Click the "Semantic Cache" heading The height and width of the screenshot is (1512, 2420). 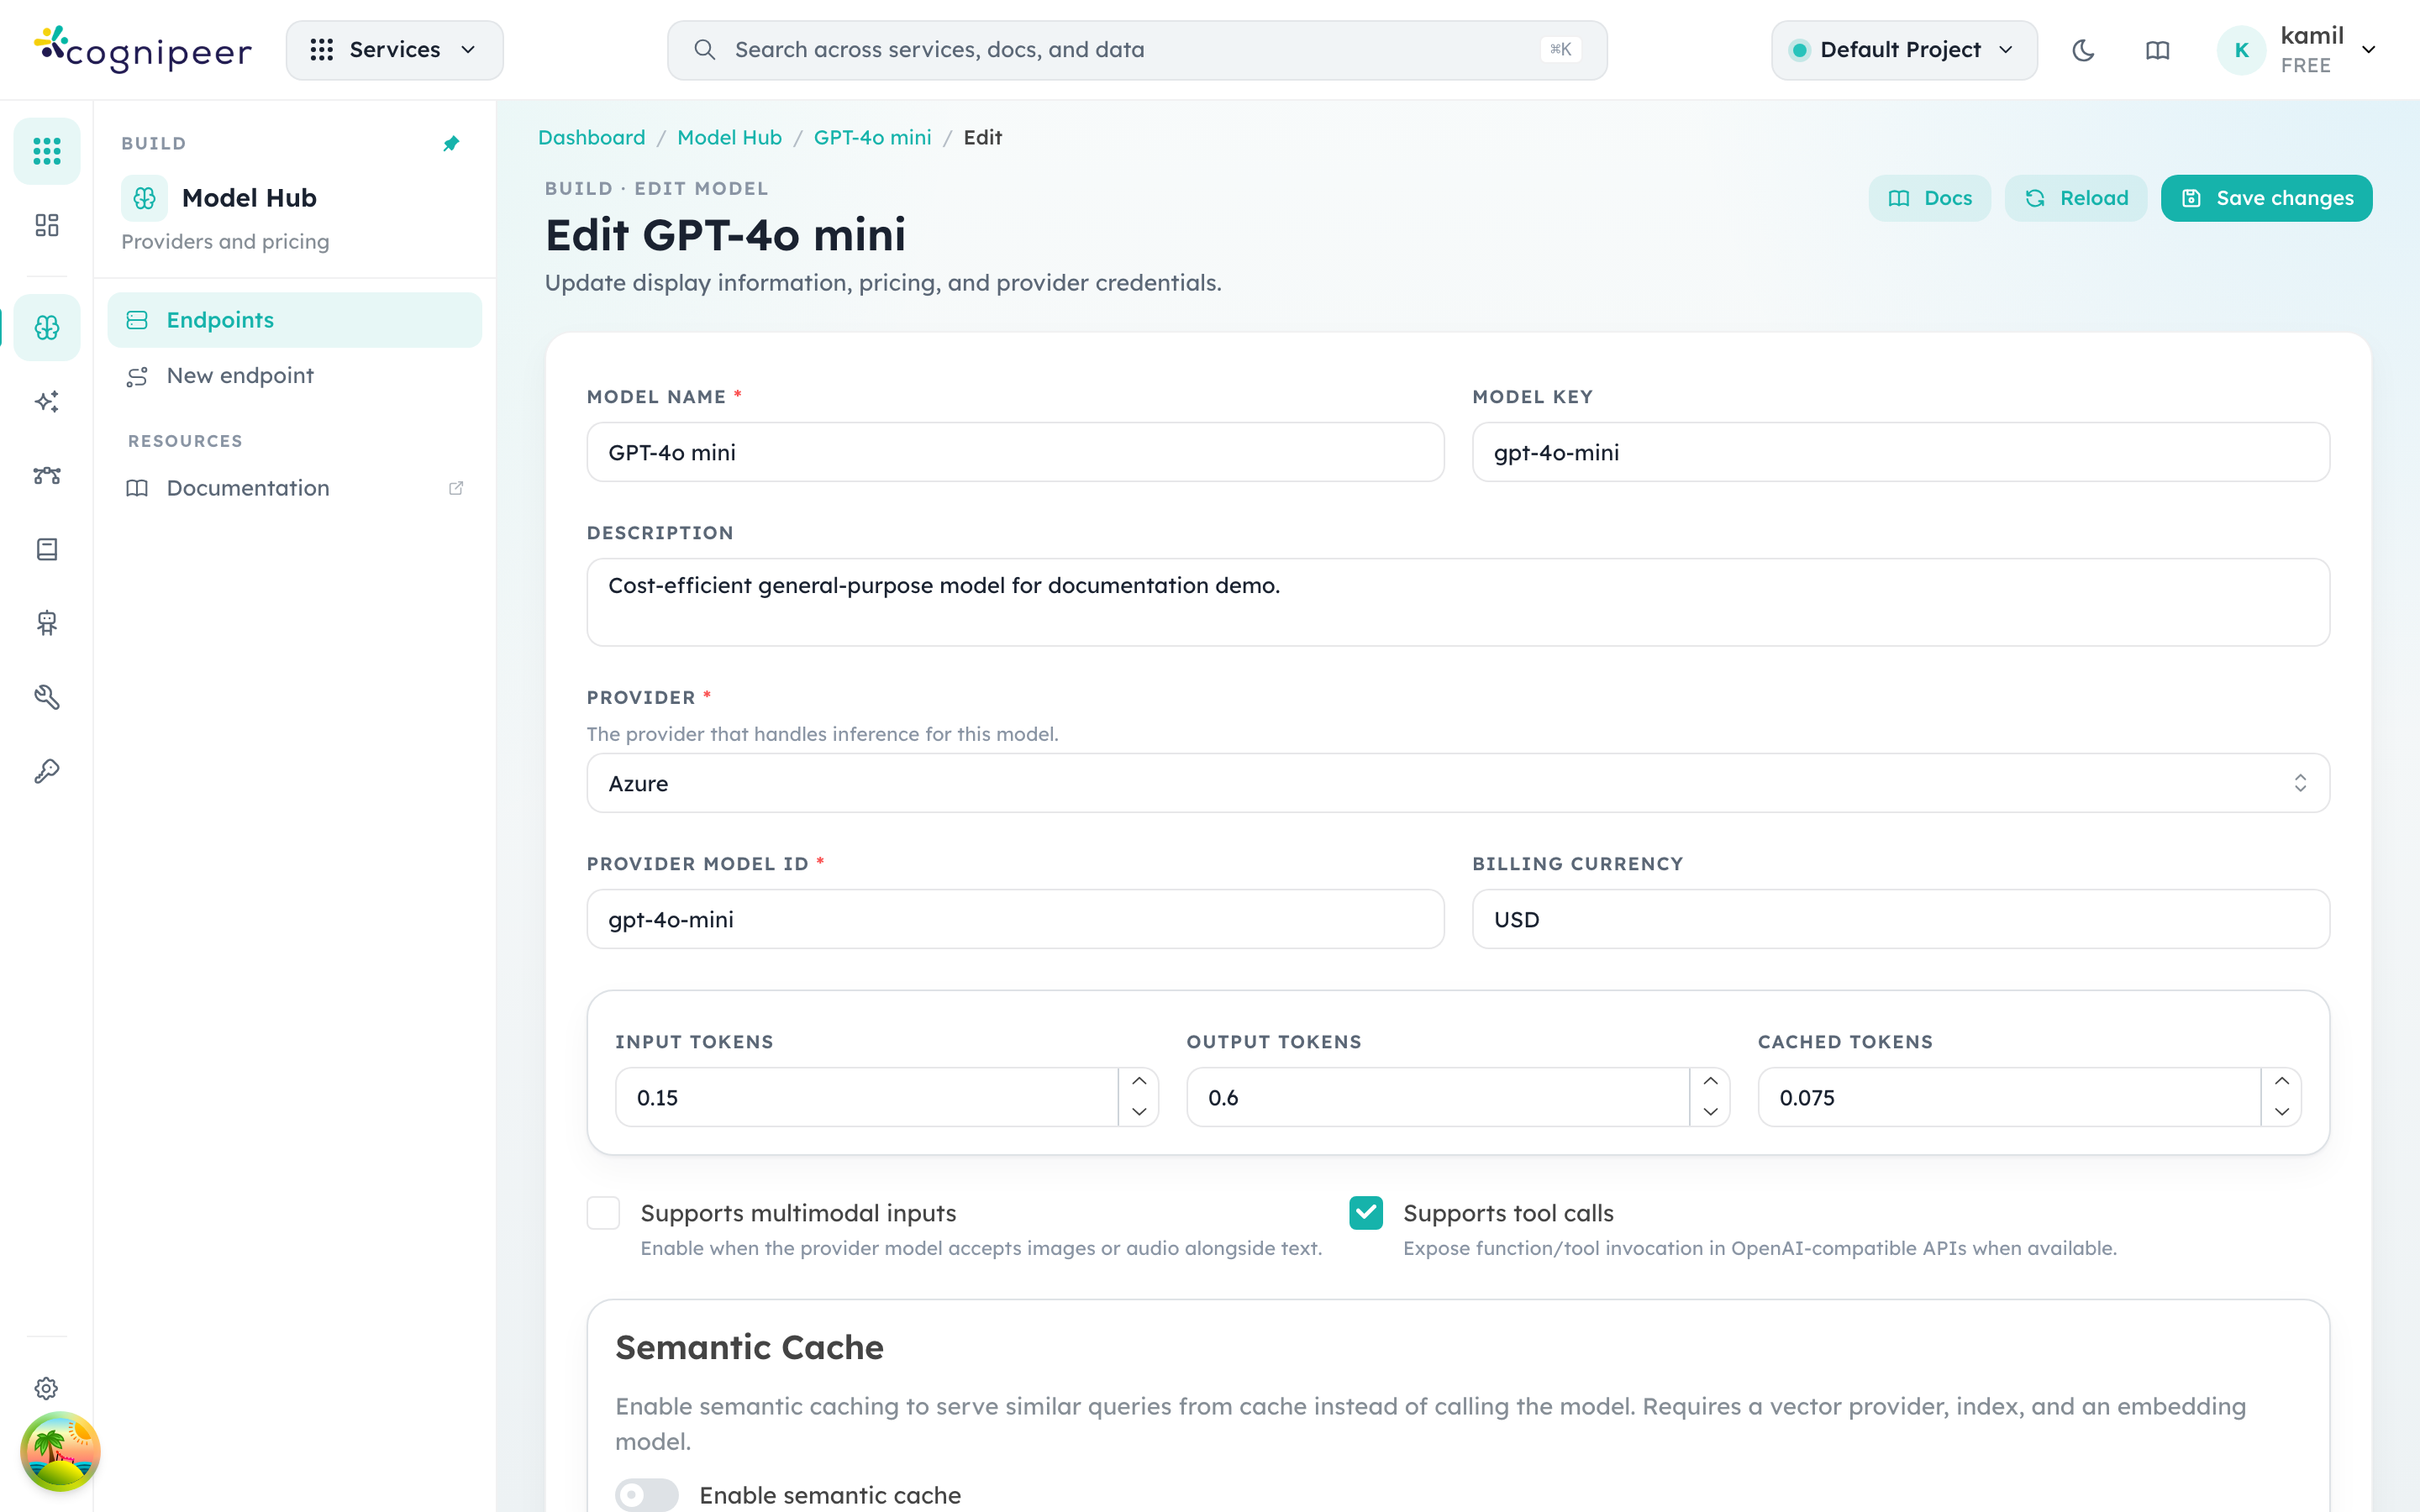click(749, 1347)
